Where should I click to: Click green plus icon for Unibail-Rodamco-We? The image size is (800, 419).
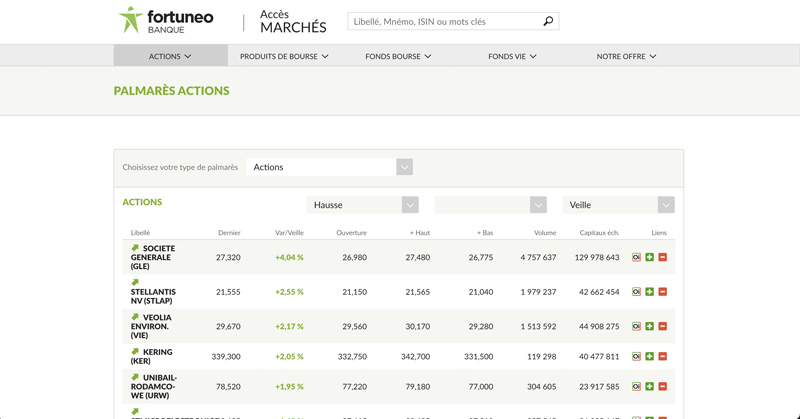pyautogui.click(x=649, y=386)
